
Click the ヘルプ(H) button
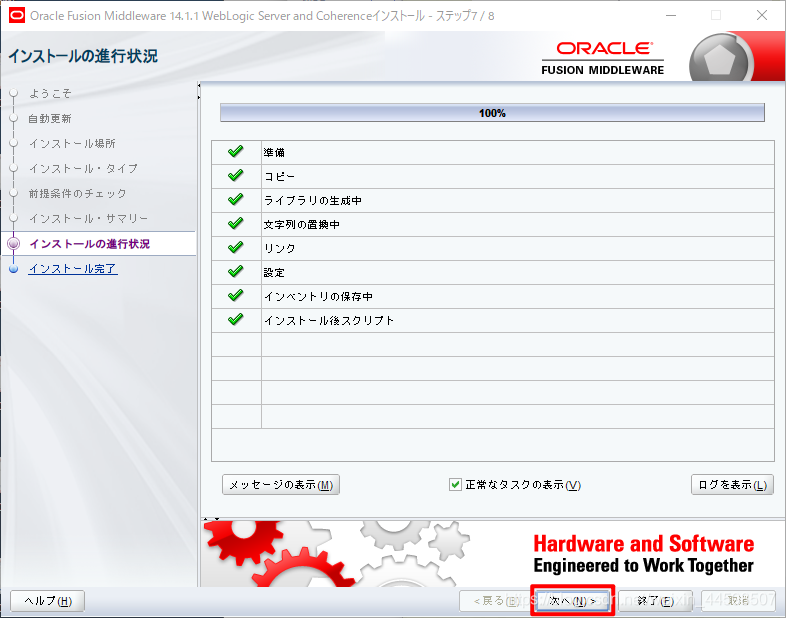(x=48, y=601)
